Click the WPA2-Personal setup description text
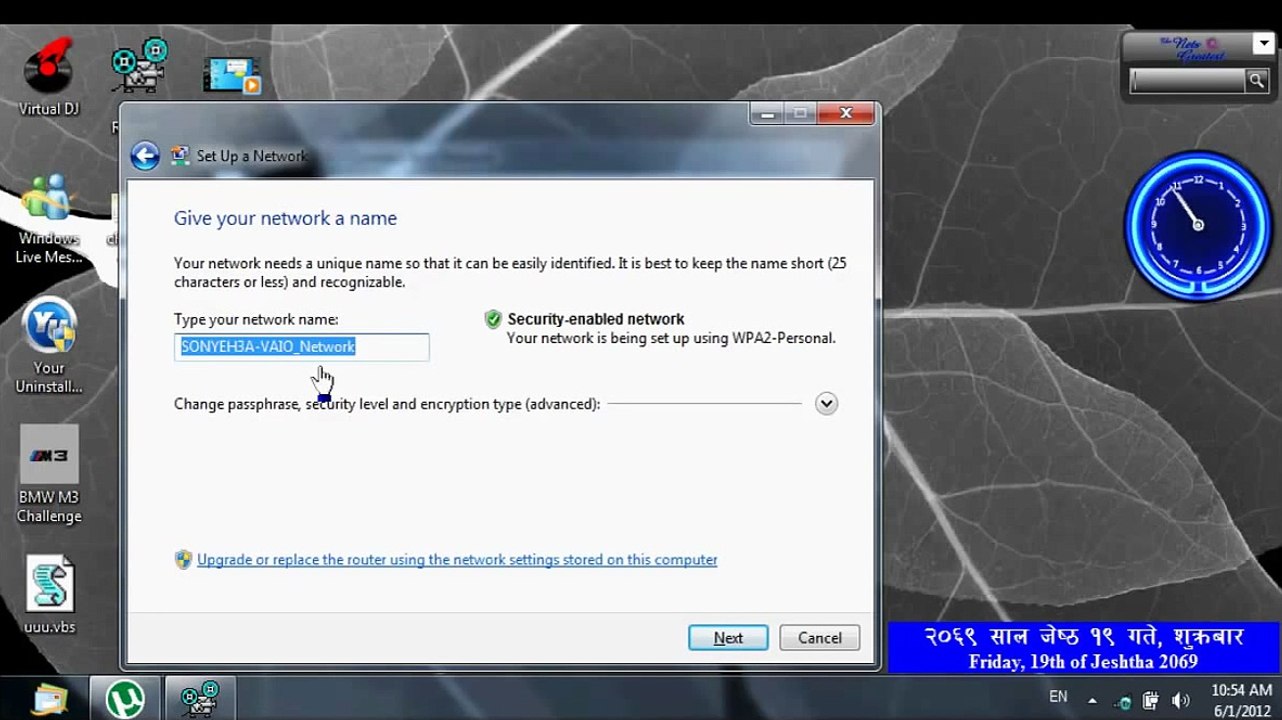This screenshot has height=720, width=1282. (671, 338)
